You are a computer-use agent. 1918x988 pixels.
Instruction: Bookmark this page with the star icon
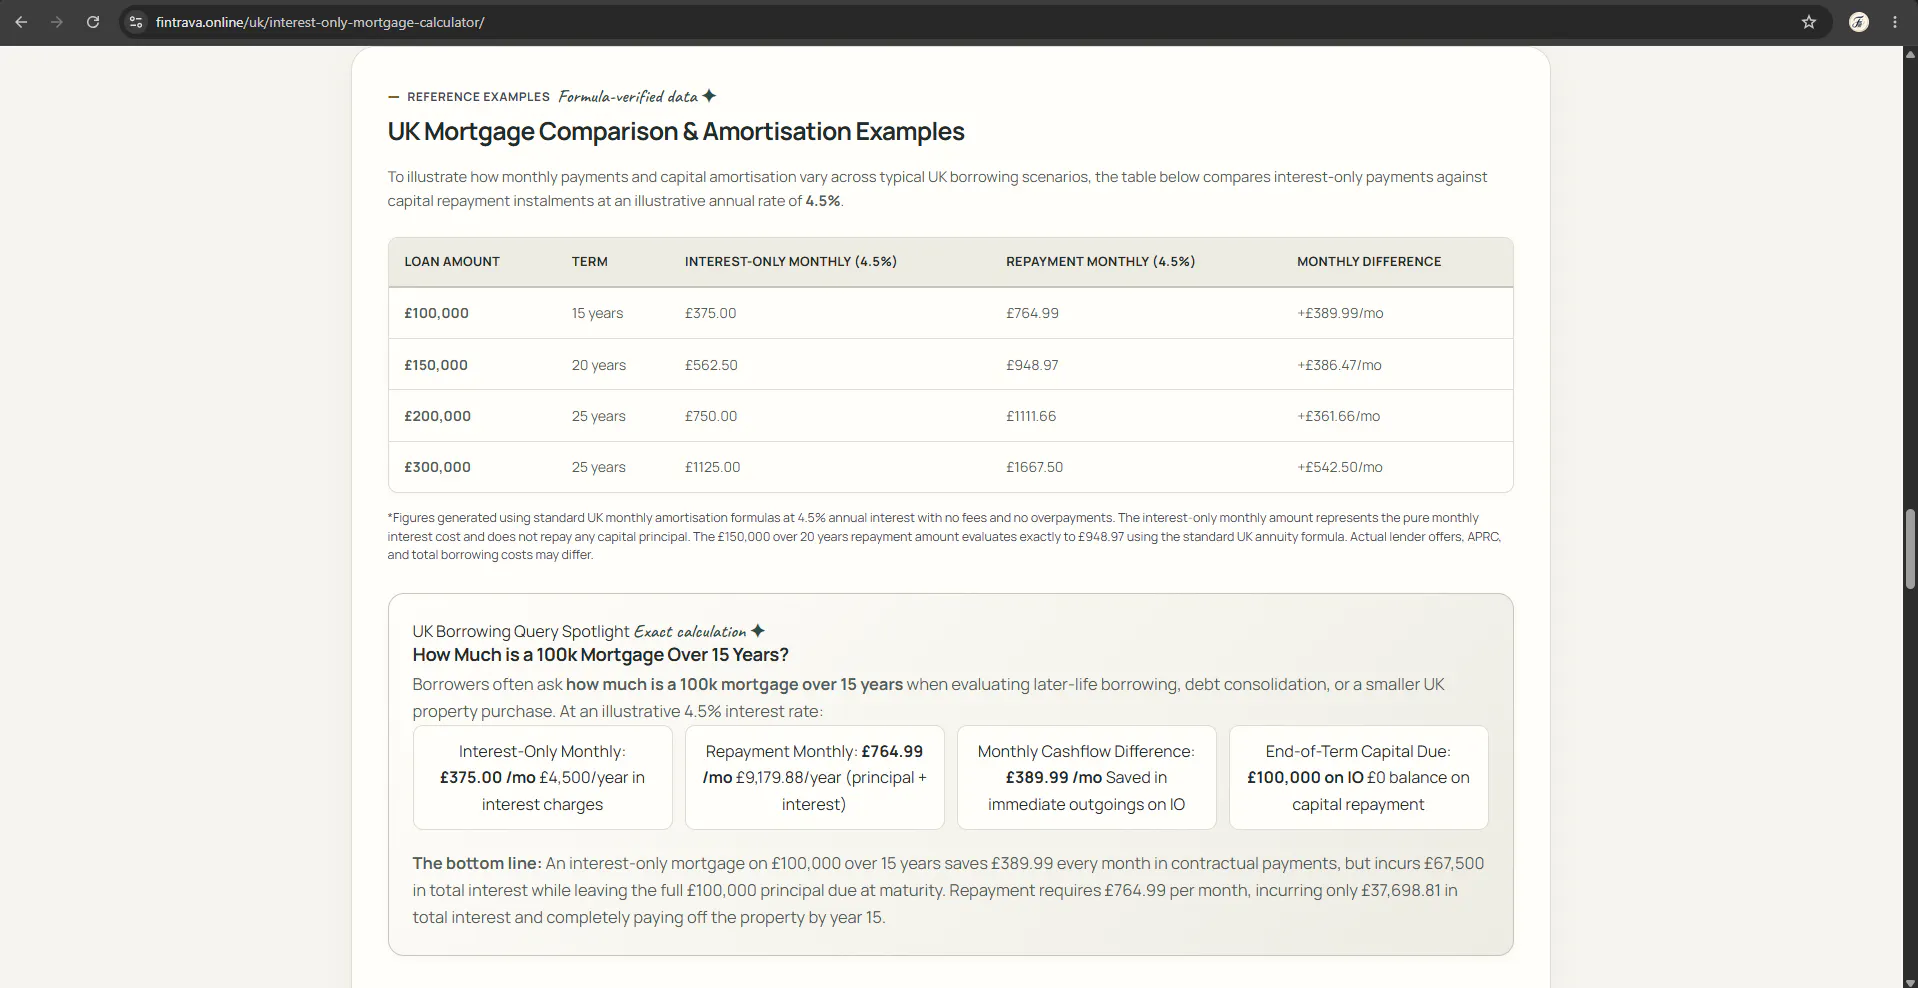(1809, 22)
